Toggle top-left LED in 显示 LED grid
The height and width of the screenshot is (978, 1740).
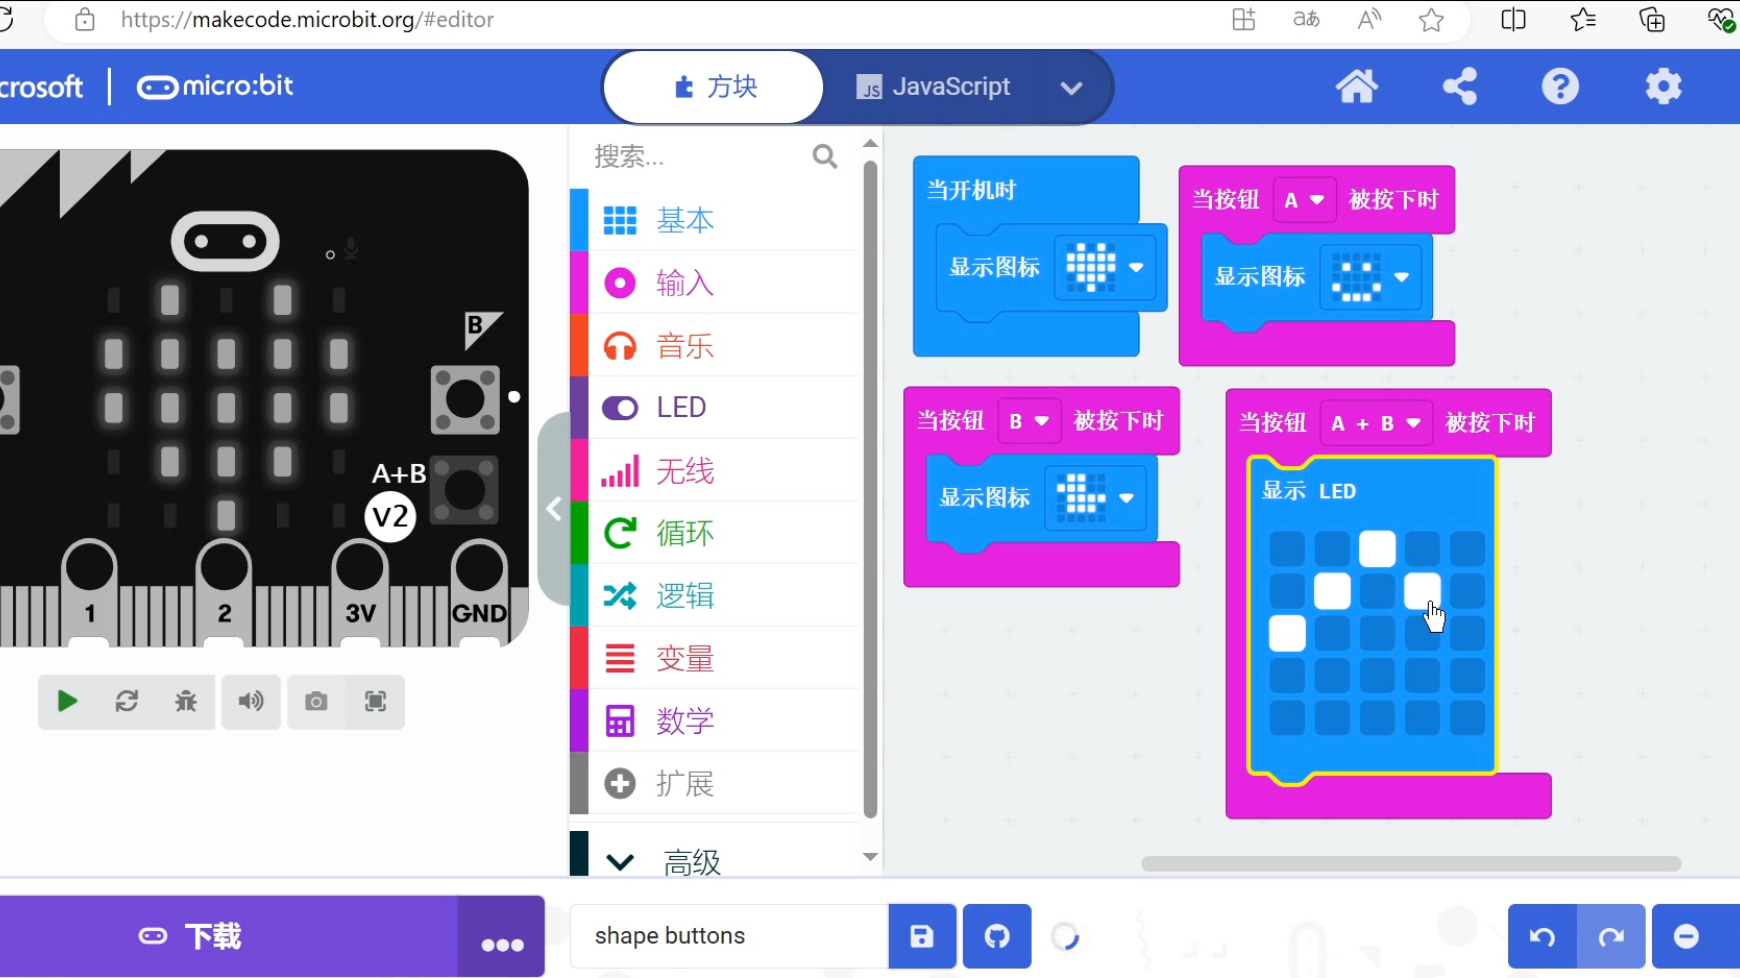1287,549
